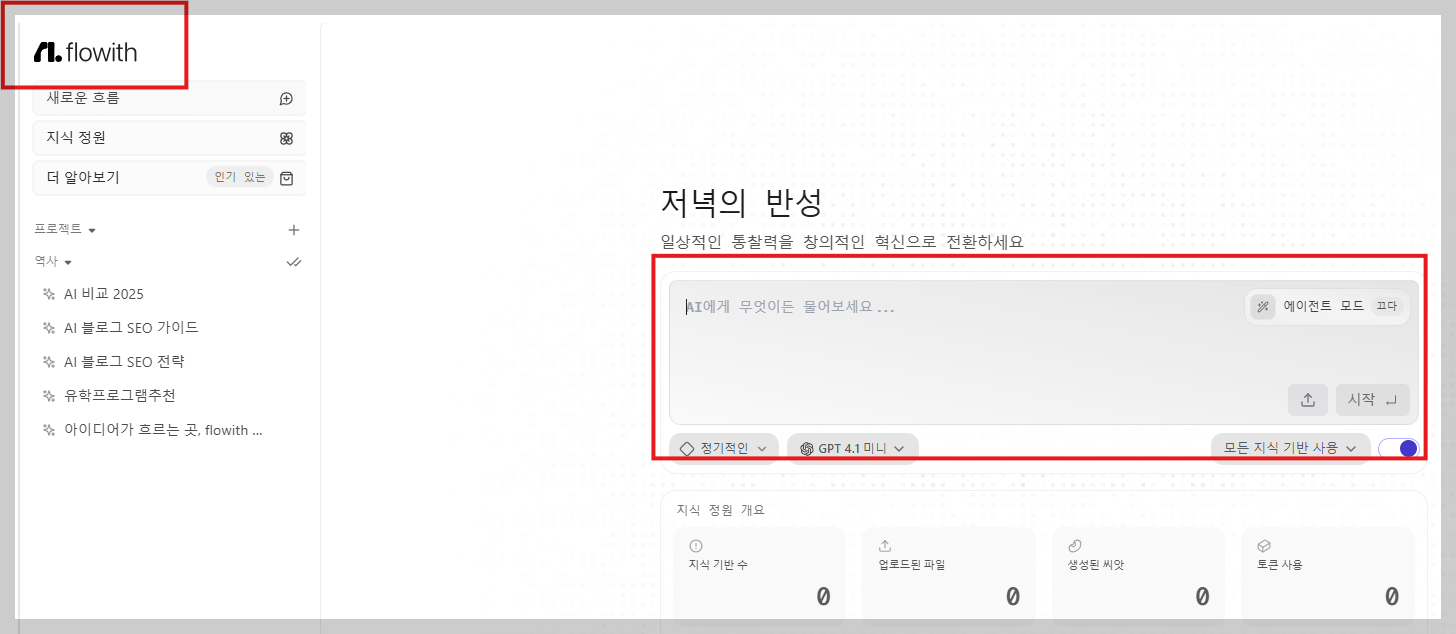Collapse the 역사 section in the sidebar

pos(66,261)
